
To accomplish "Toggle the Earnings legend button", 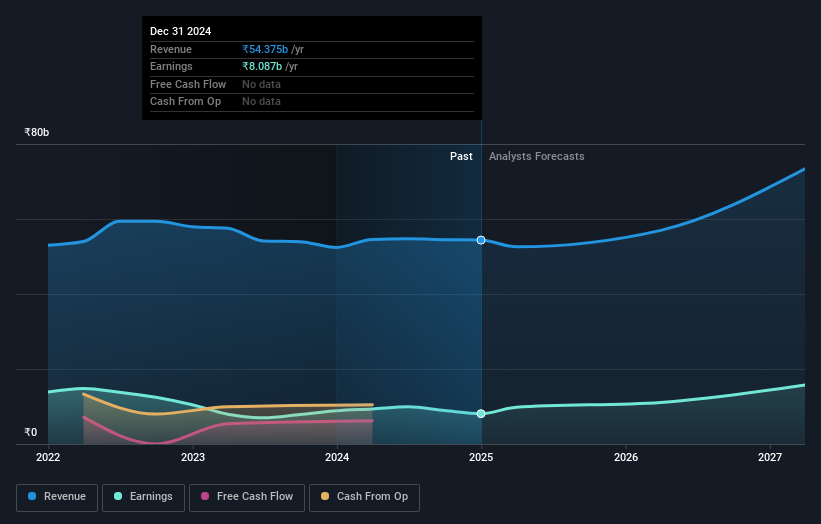I will pyautogui.click(x=143, y=497).
